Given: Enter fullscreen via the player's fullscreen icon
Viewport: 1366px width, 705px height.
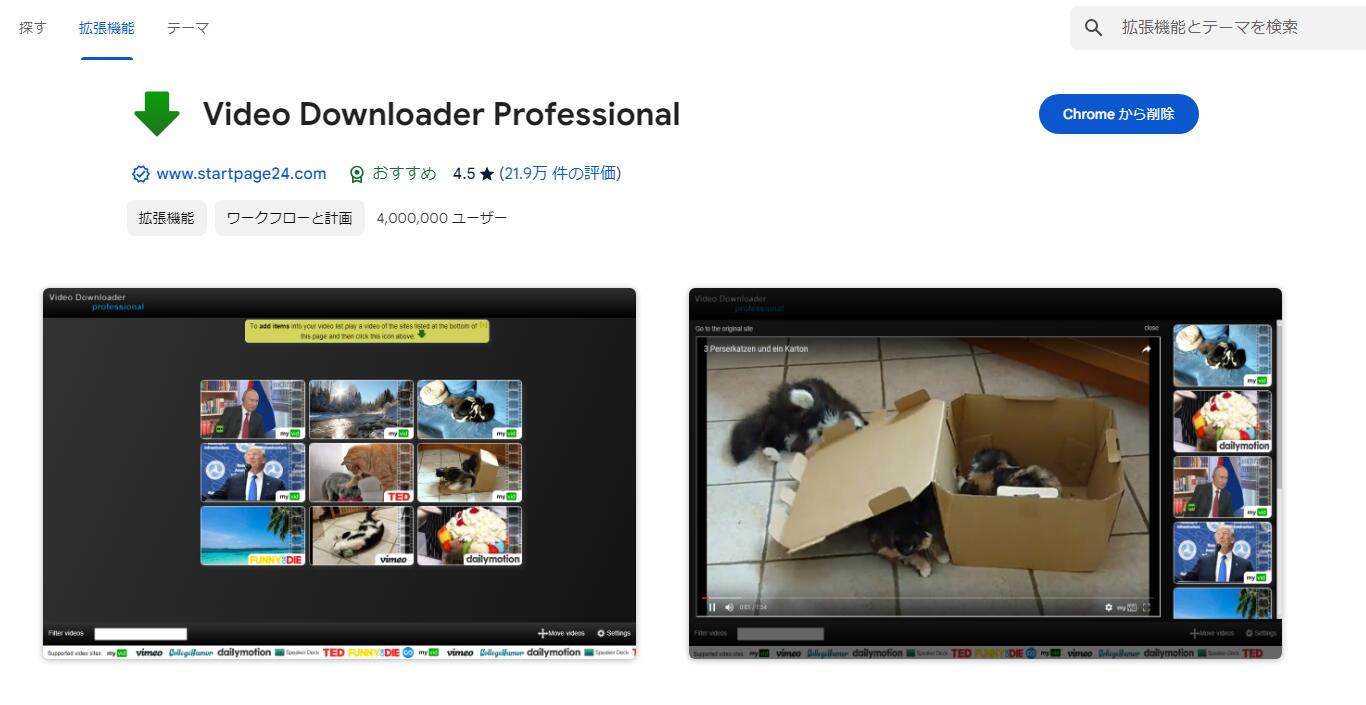Looking at the screenshot, I should pyautogui.click(x=1146, y=606).
